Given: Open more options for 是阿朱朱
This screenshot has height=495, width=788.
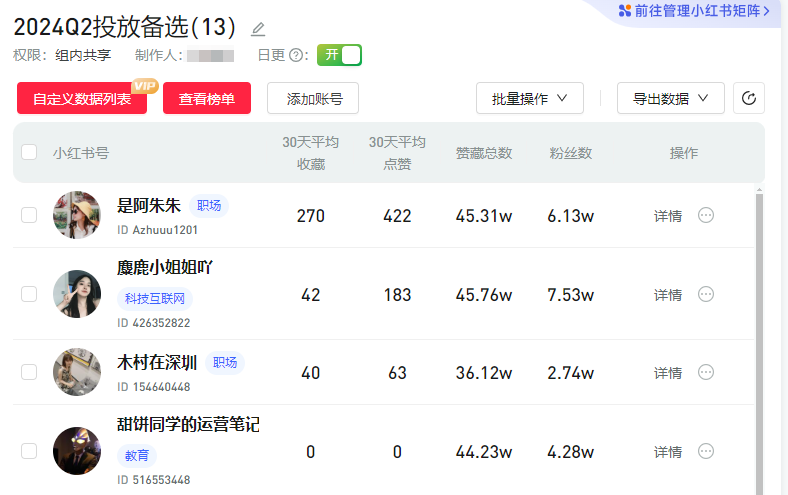Looking at the screenshot, I should point(706,215).
